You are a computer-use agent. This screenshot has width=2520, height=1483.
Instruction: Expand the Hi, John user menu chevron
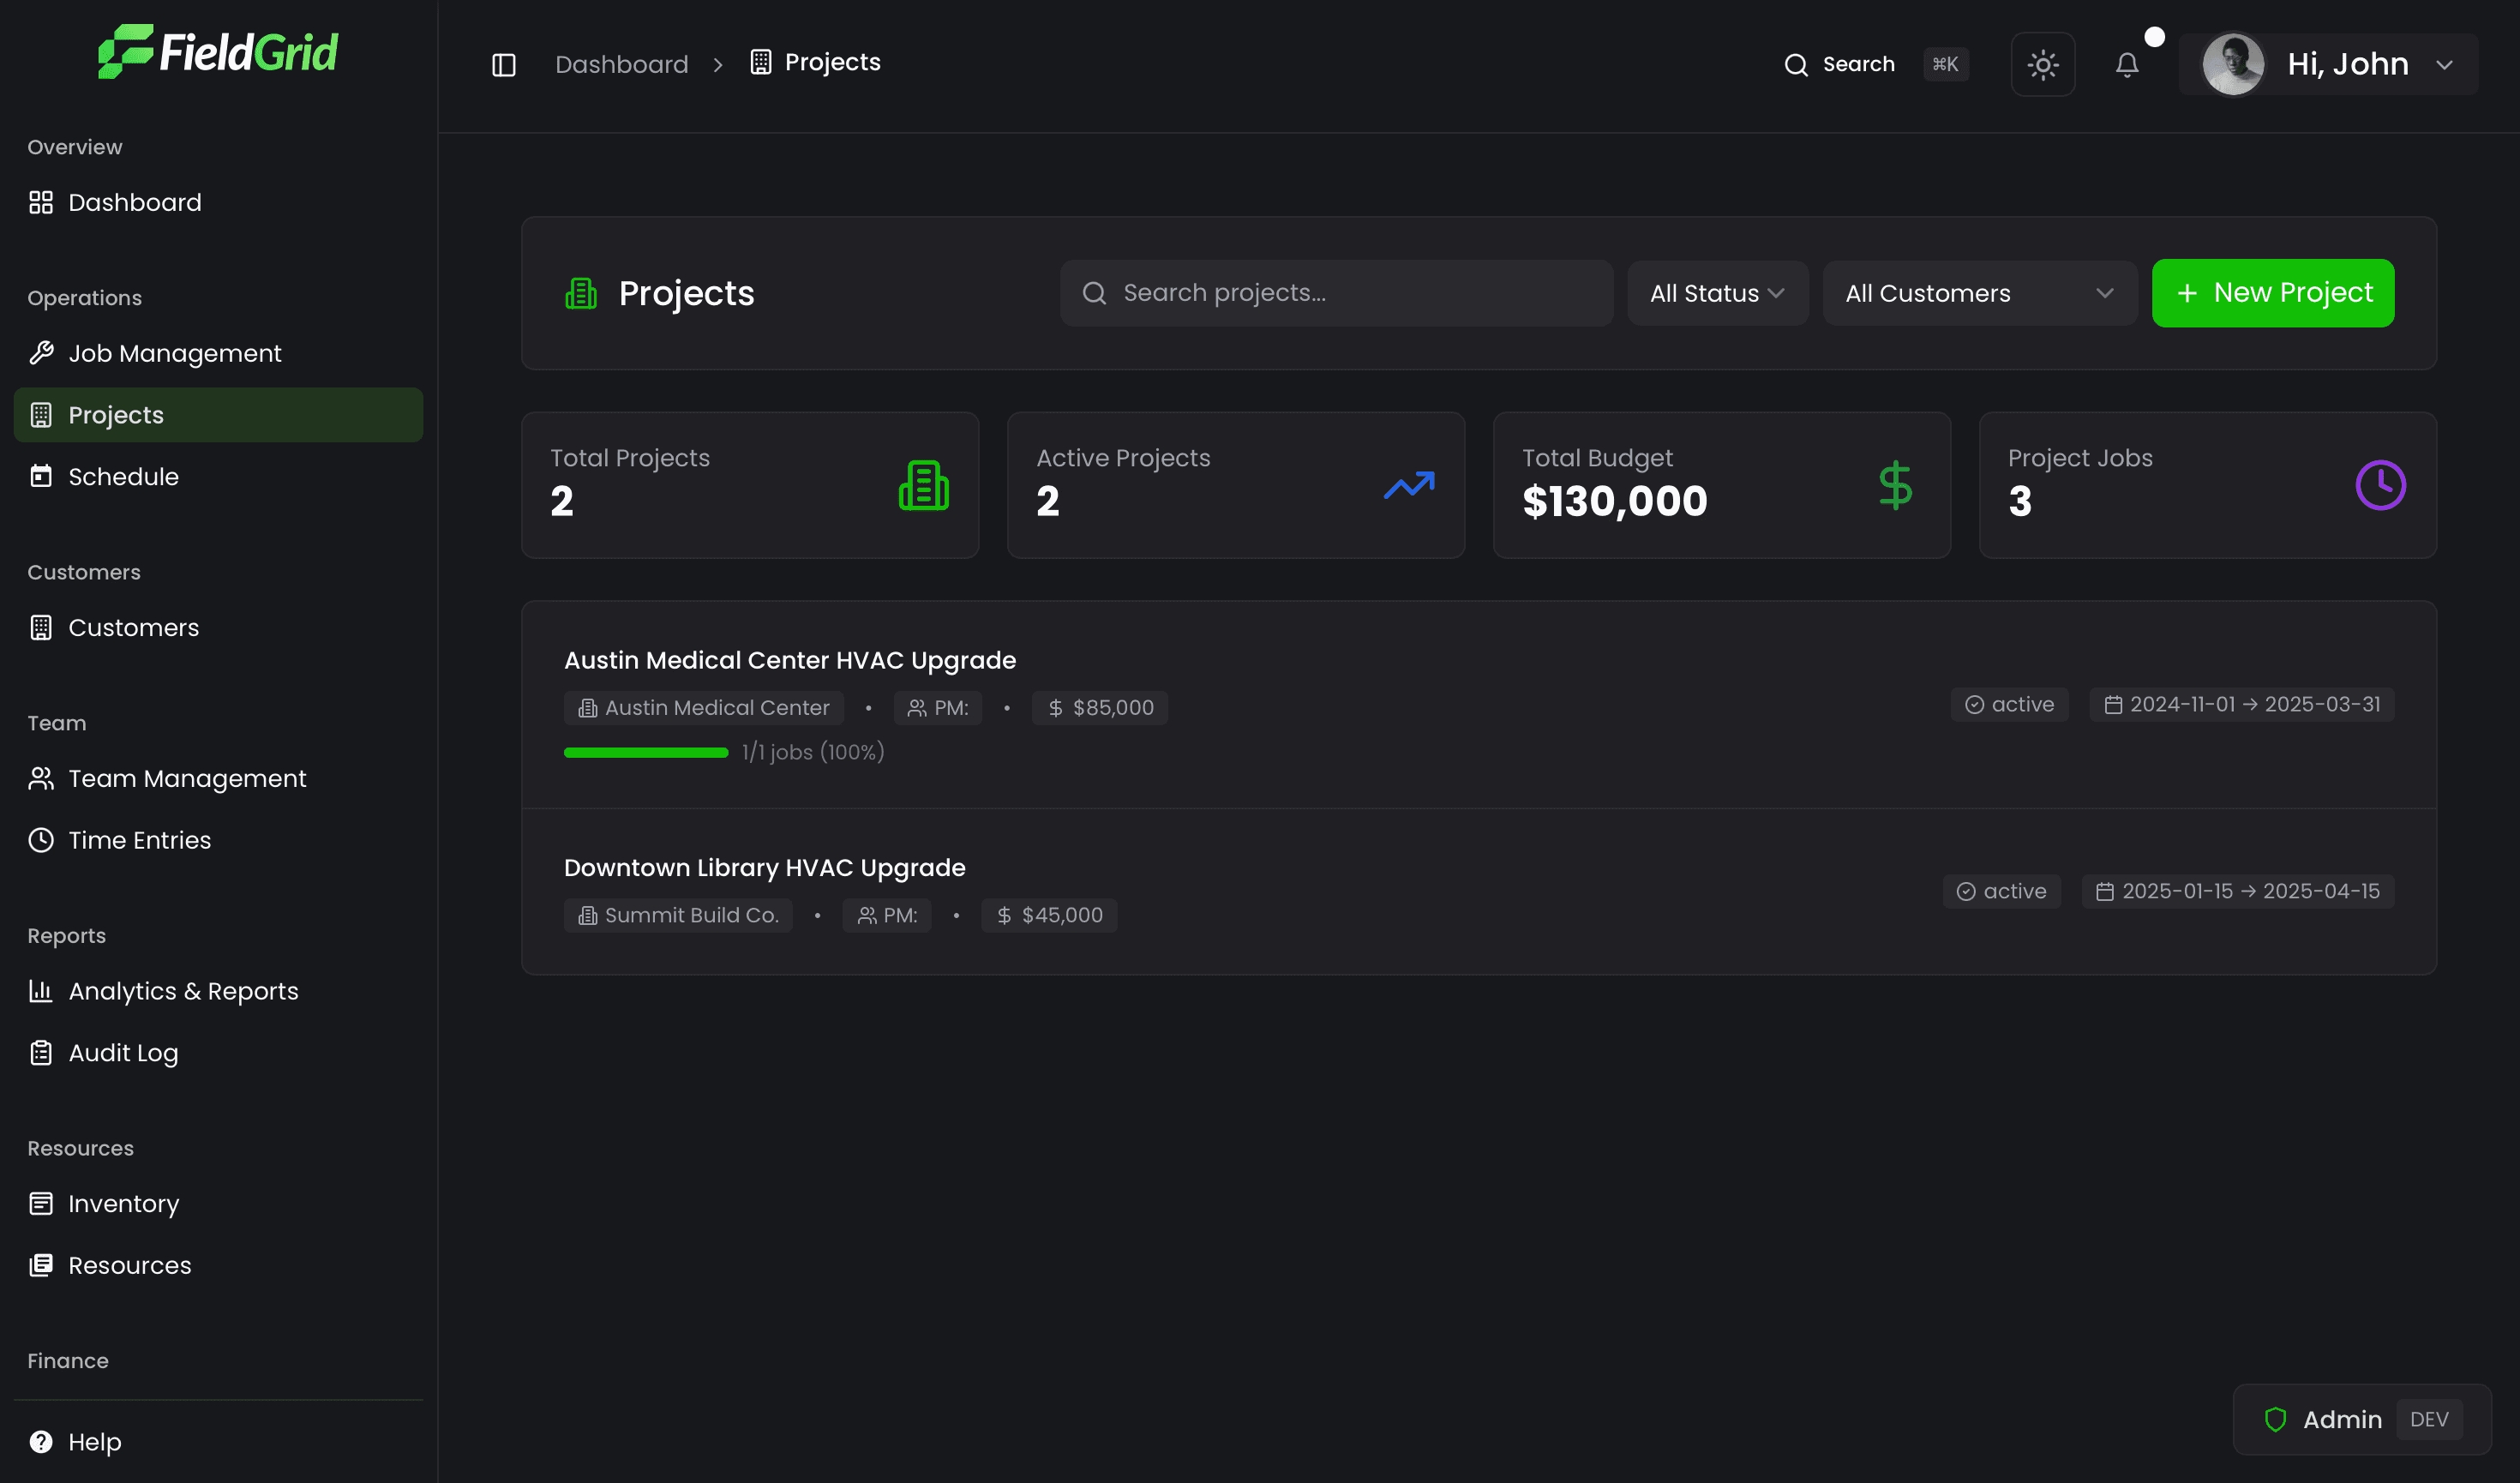coord(2445,65)
